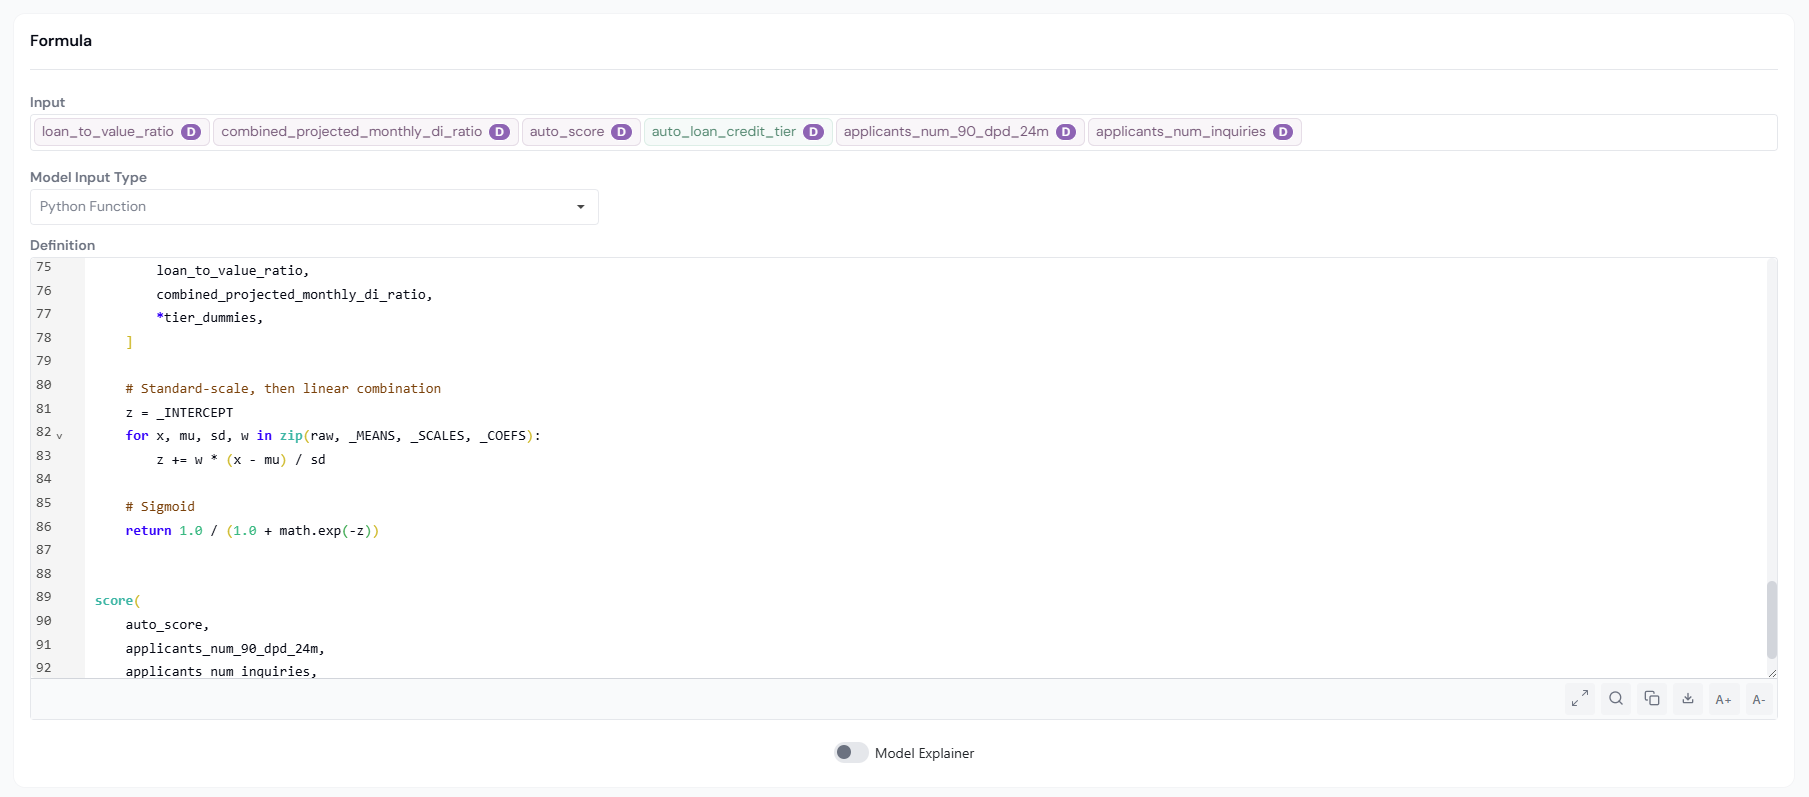Screen dimensions: 1809x797
Task: Click the Definition label
Action: (63, 245)
